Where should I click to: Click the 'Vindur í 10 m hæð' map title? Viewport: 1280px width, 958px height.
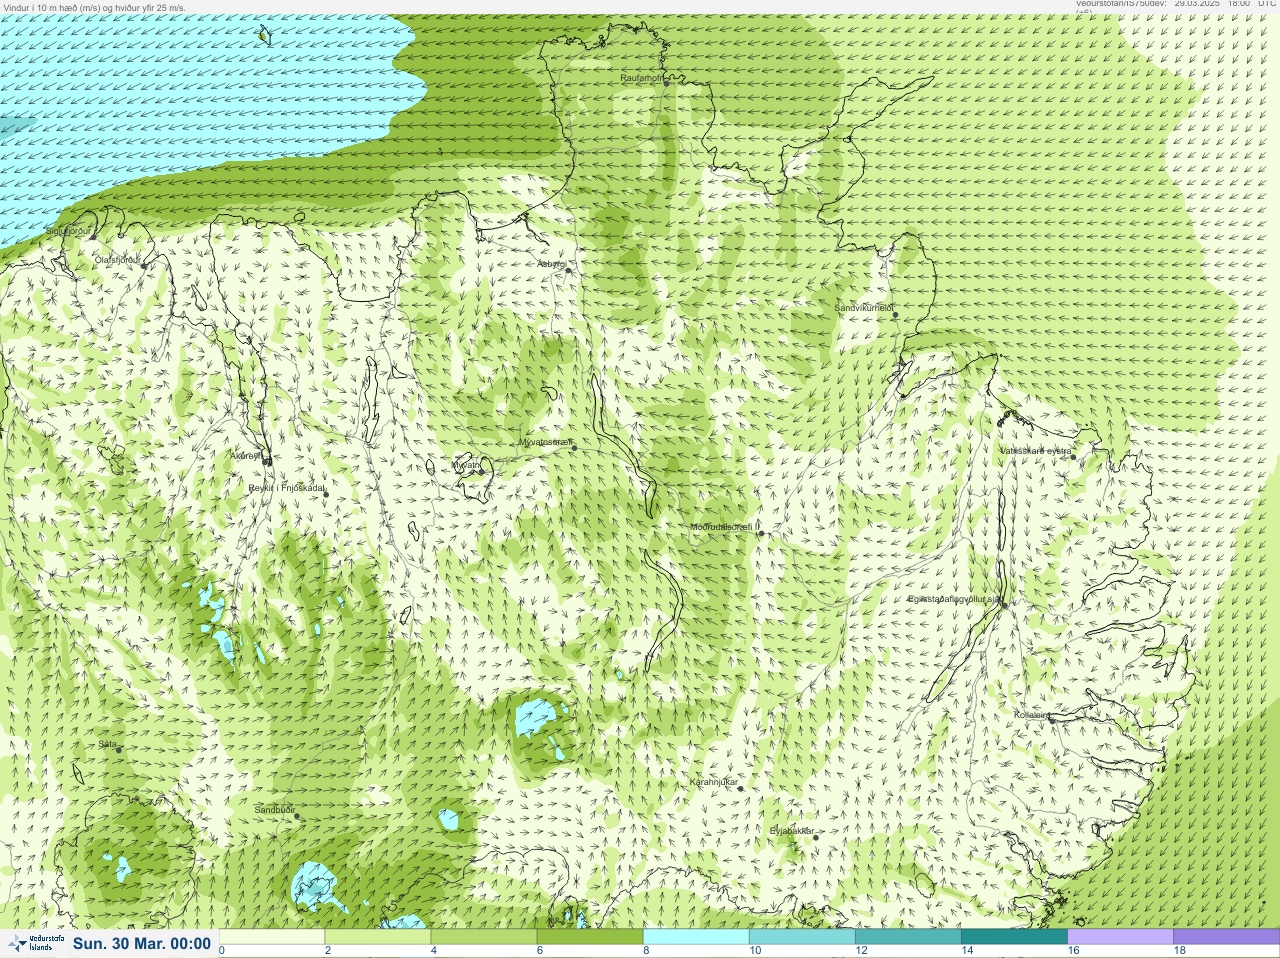tap(47, 7)
